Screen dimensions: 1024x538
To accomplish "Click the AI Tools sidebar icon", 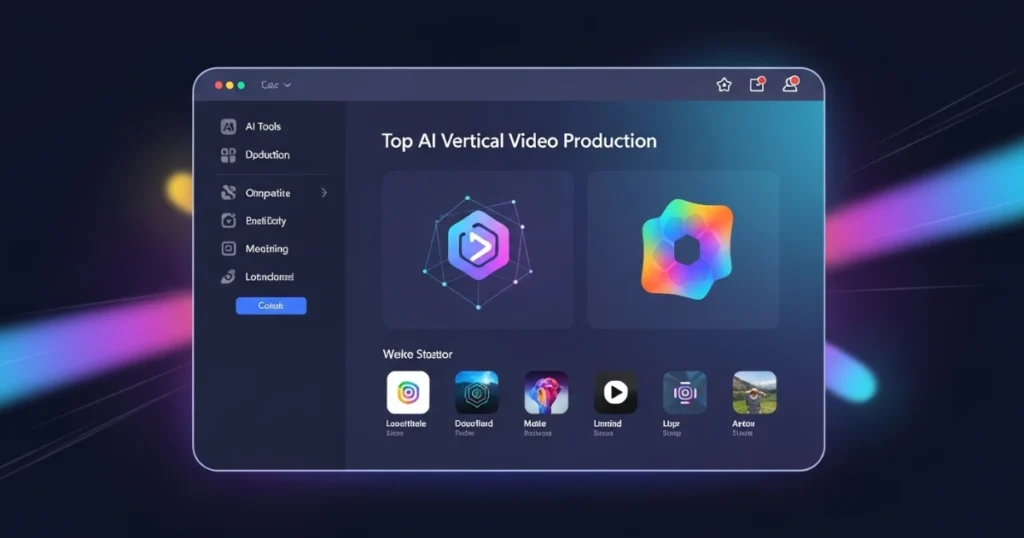I will tap(228, 127).
